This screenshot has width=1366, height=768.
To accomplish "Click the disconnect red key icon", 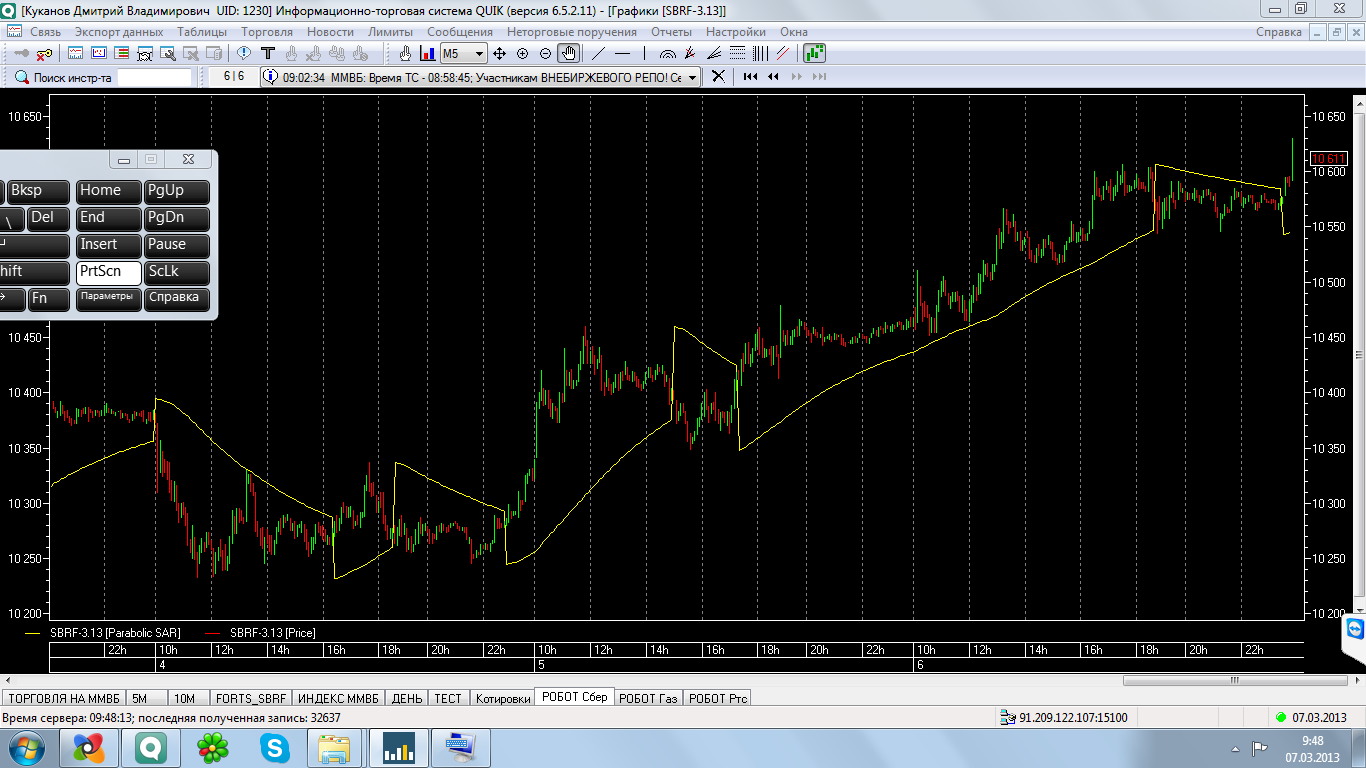I will point(44,53).
